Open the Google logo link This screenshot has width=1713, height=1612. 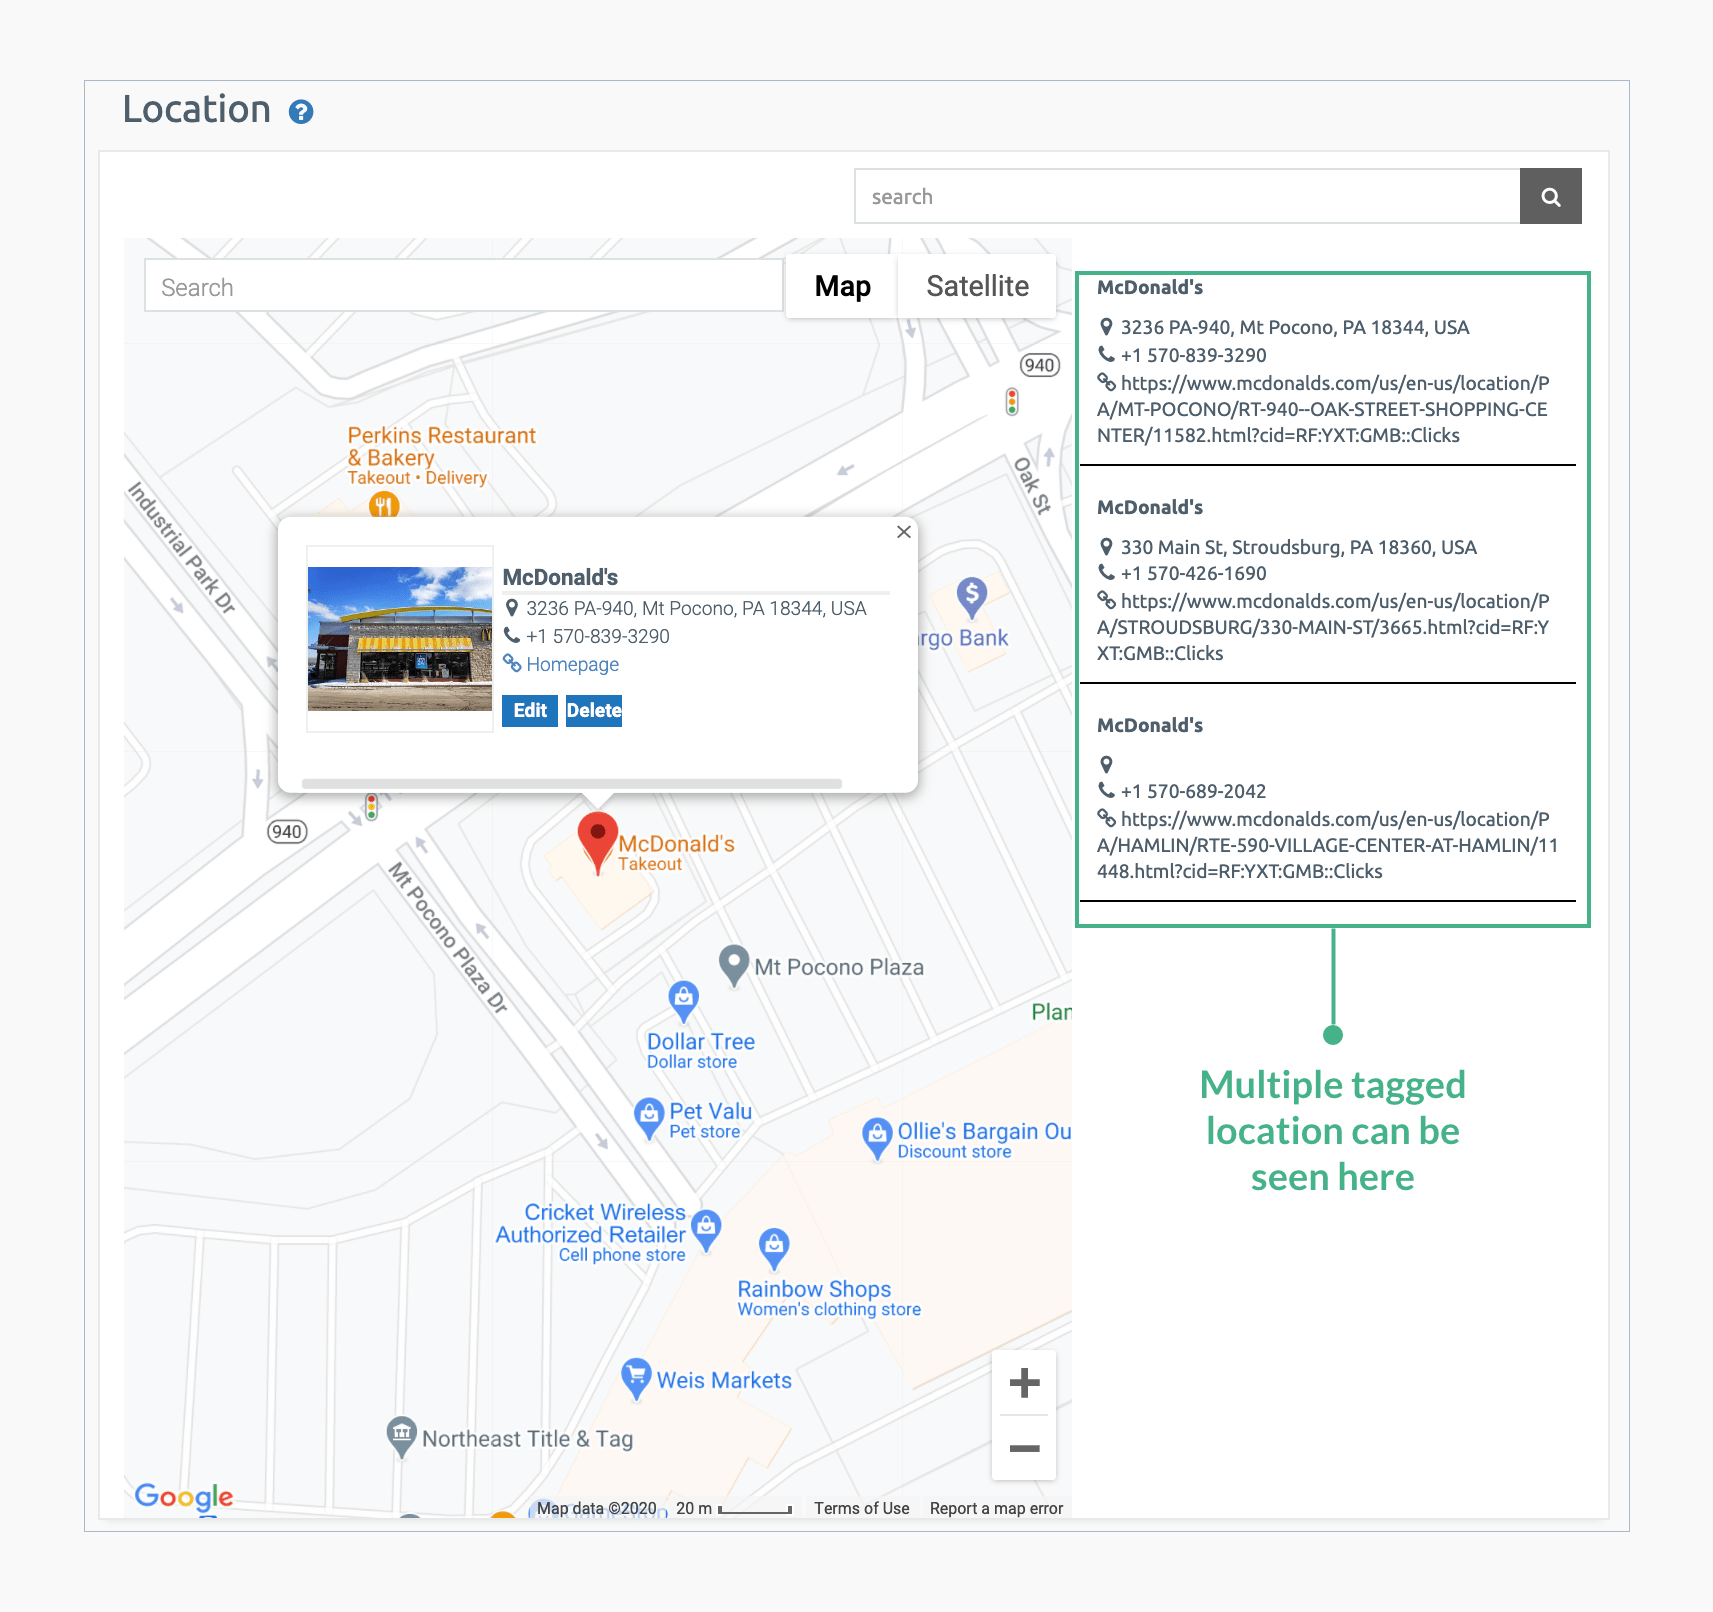[x=184, y=1496]
